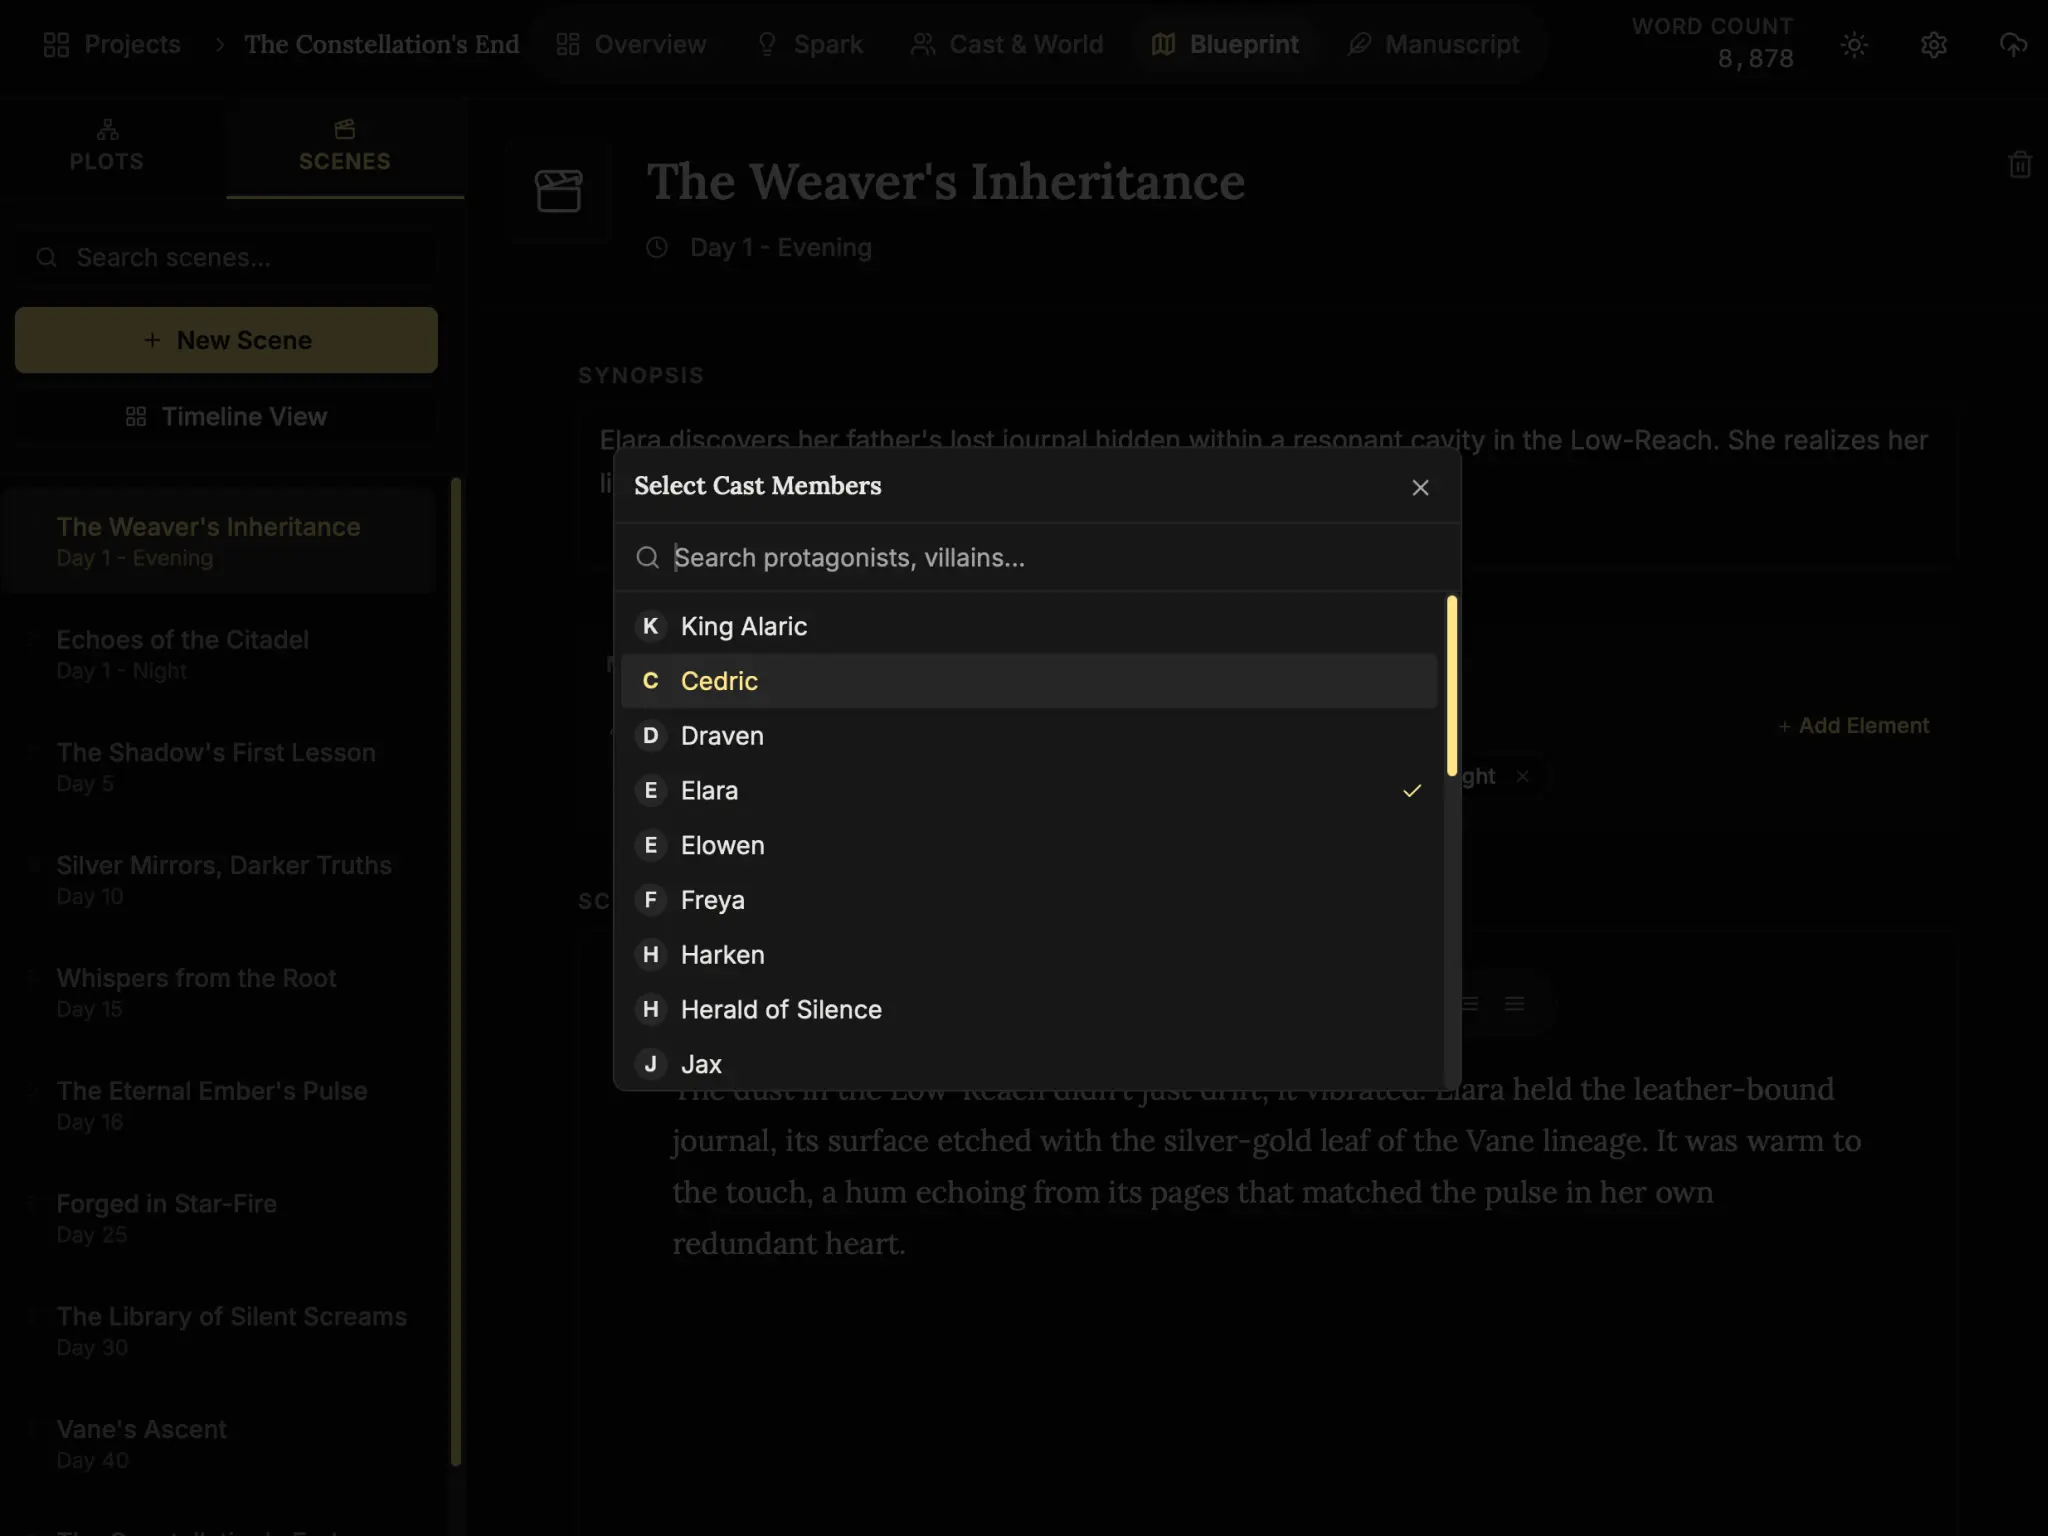
Task: Choose Freya from cast options
Action: click(1028, 900)
